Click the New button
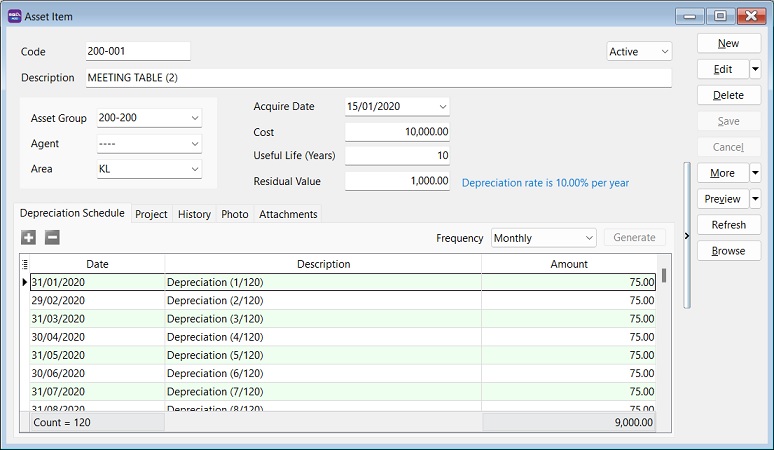 click(728, 43)
